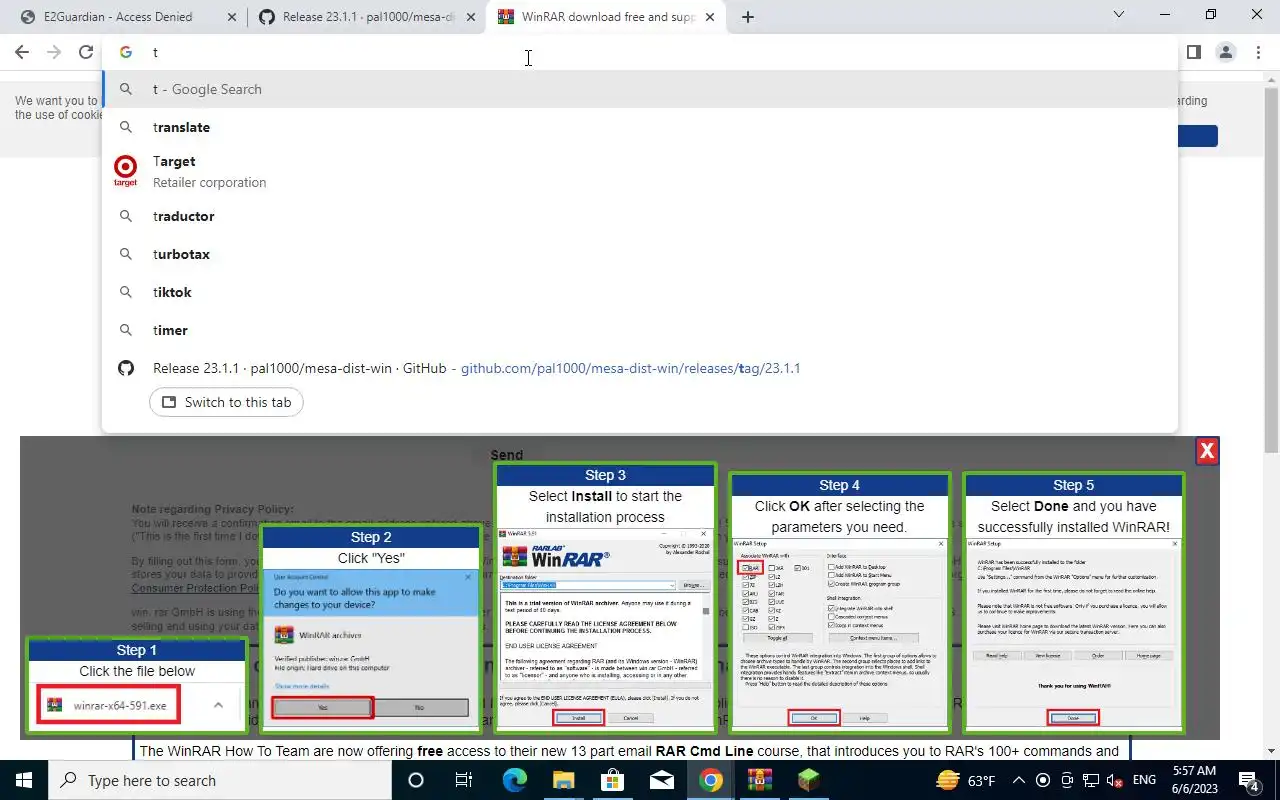Open the 63°F weather widget
Viewport: 1280px width, 800px height.
(967, 780)
